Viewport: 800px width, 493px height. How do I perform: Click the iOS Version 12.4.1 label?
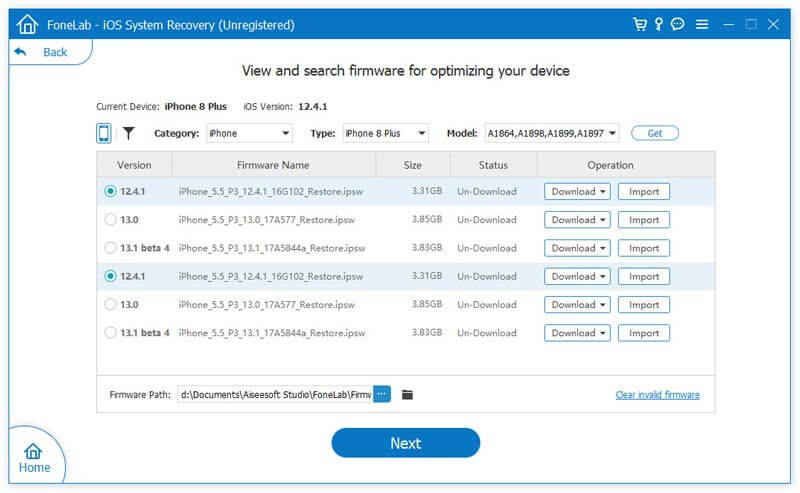285,106
